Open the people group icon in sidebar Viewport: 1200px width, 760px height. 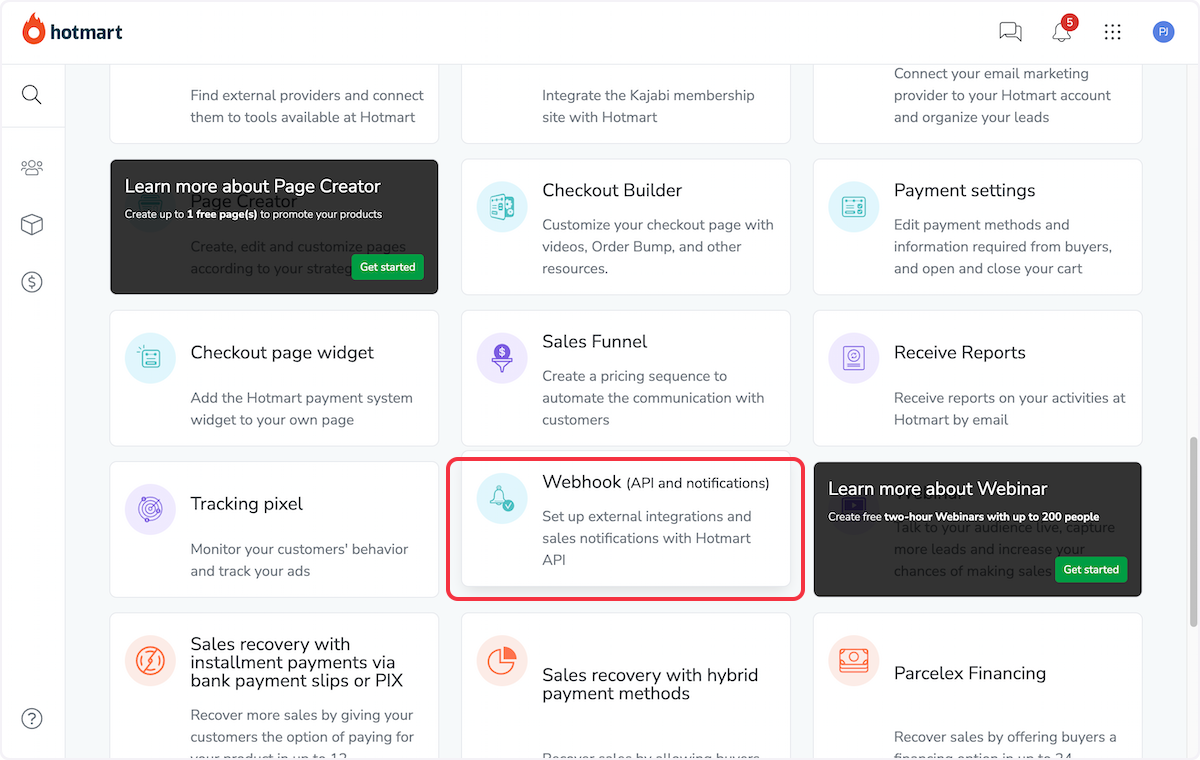pyautogui.click(x=32, y=168)
